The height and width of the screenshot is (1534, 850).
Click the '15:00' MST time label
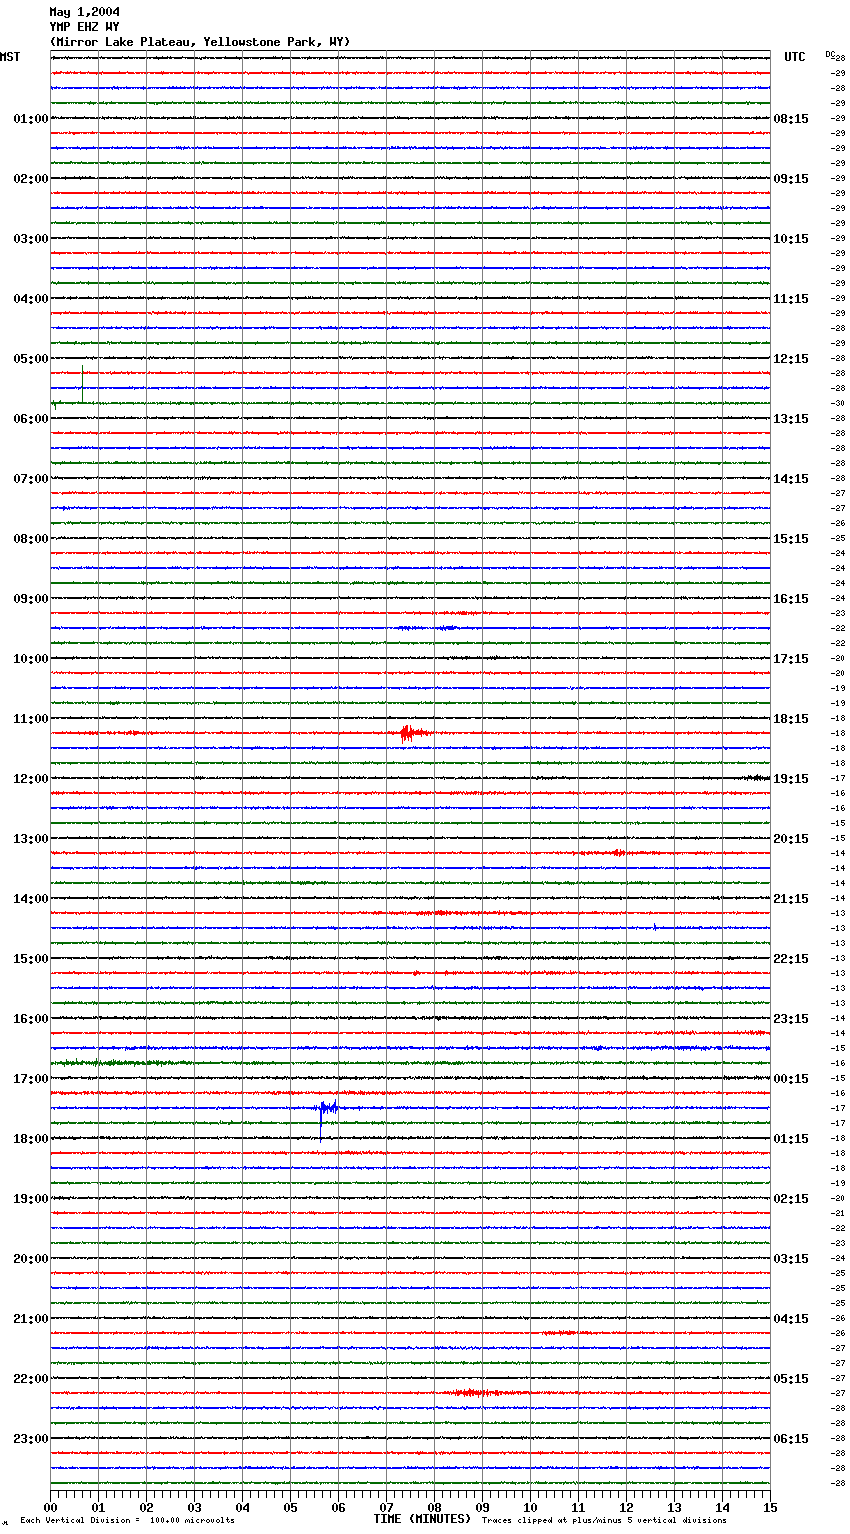pos(31,959)
